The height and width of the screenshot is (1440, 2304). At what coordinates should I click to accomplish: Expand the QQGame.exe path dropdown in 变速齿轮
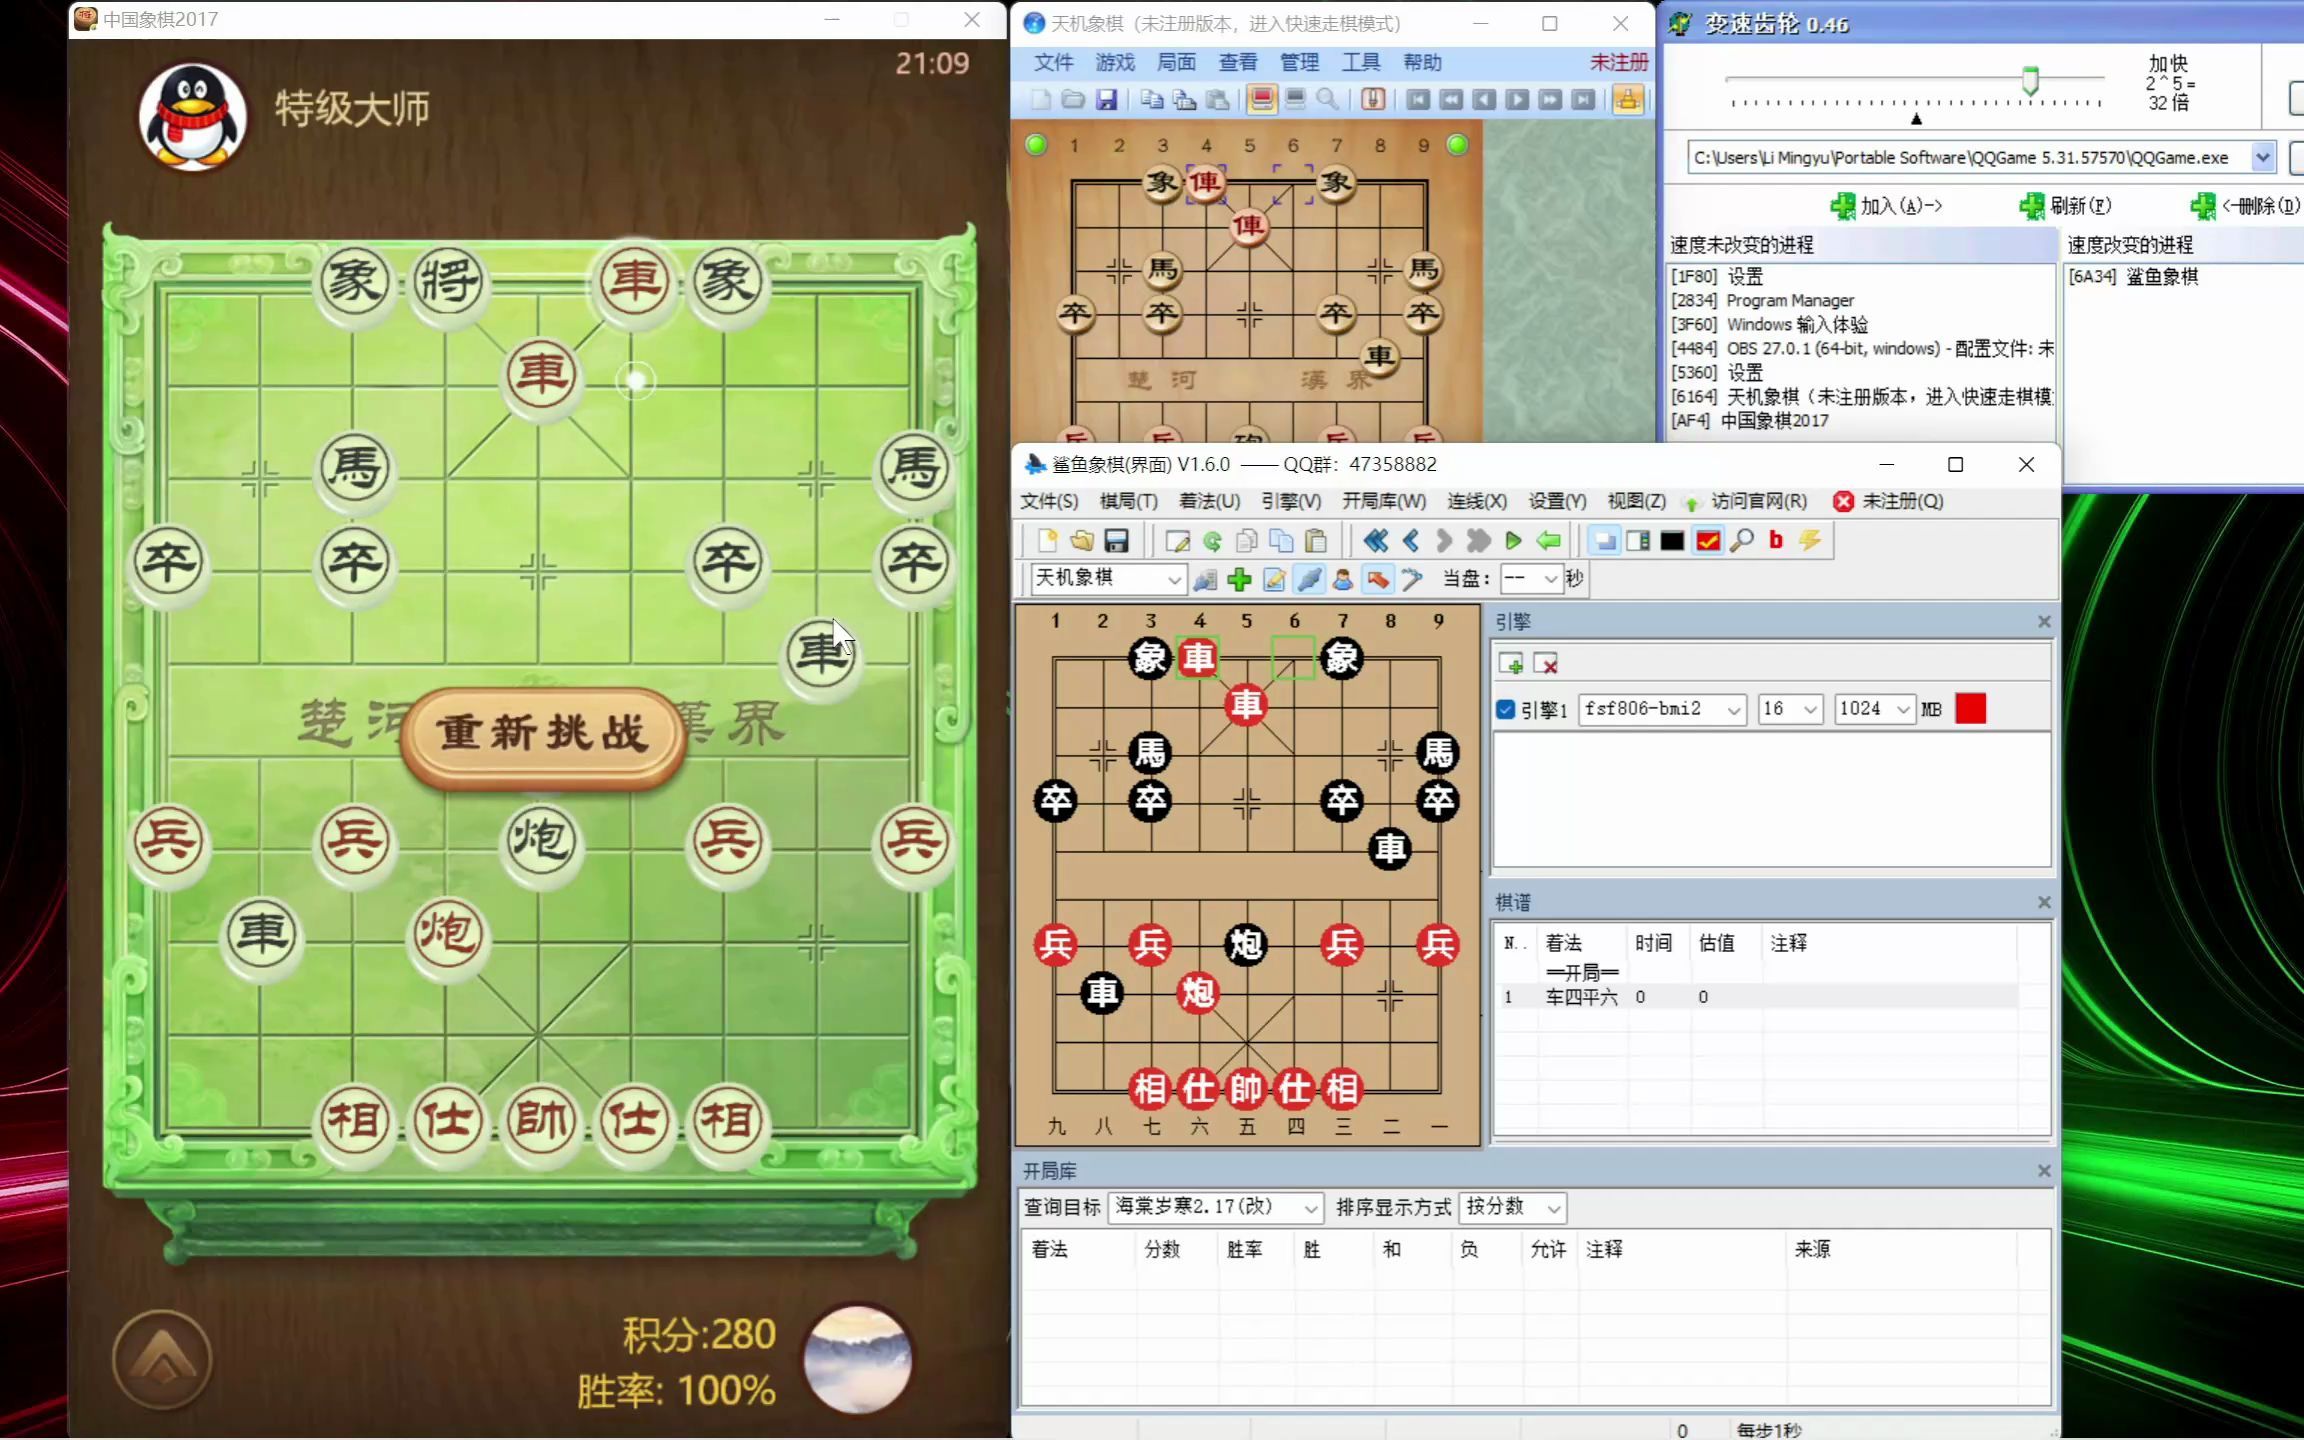click(x=2262, y=158)
